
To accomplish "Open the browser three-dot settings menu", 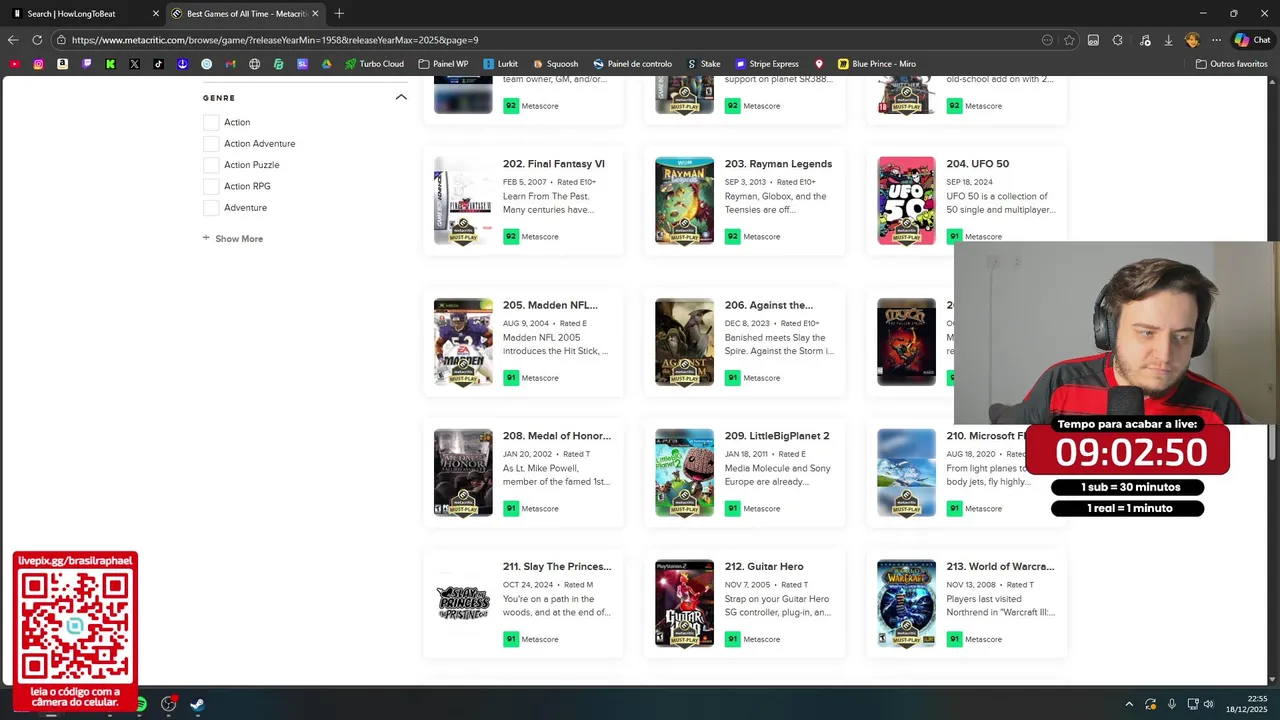I will (x=1216, y=40).
